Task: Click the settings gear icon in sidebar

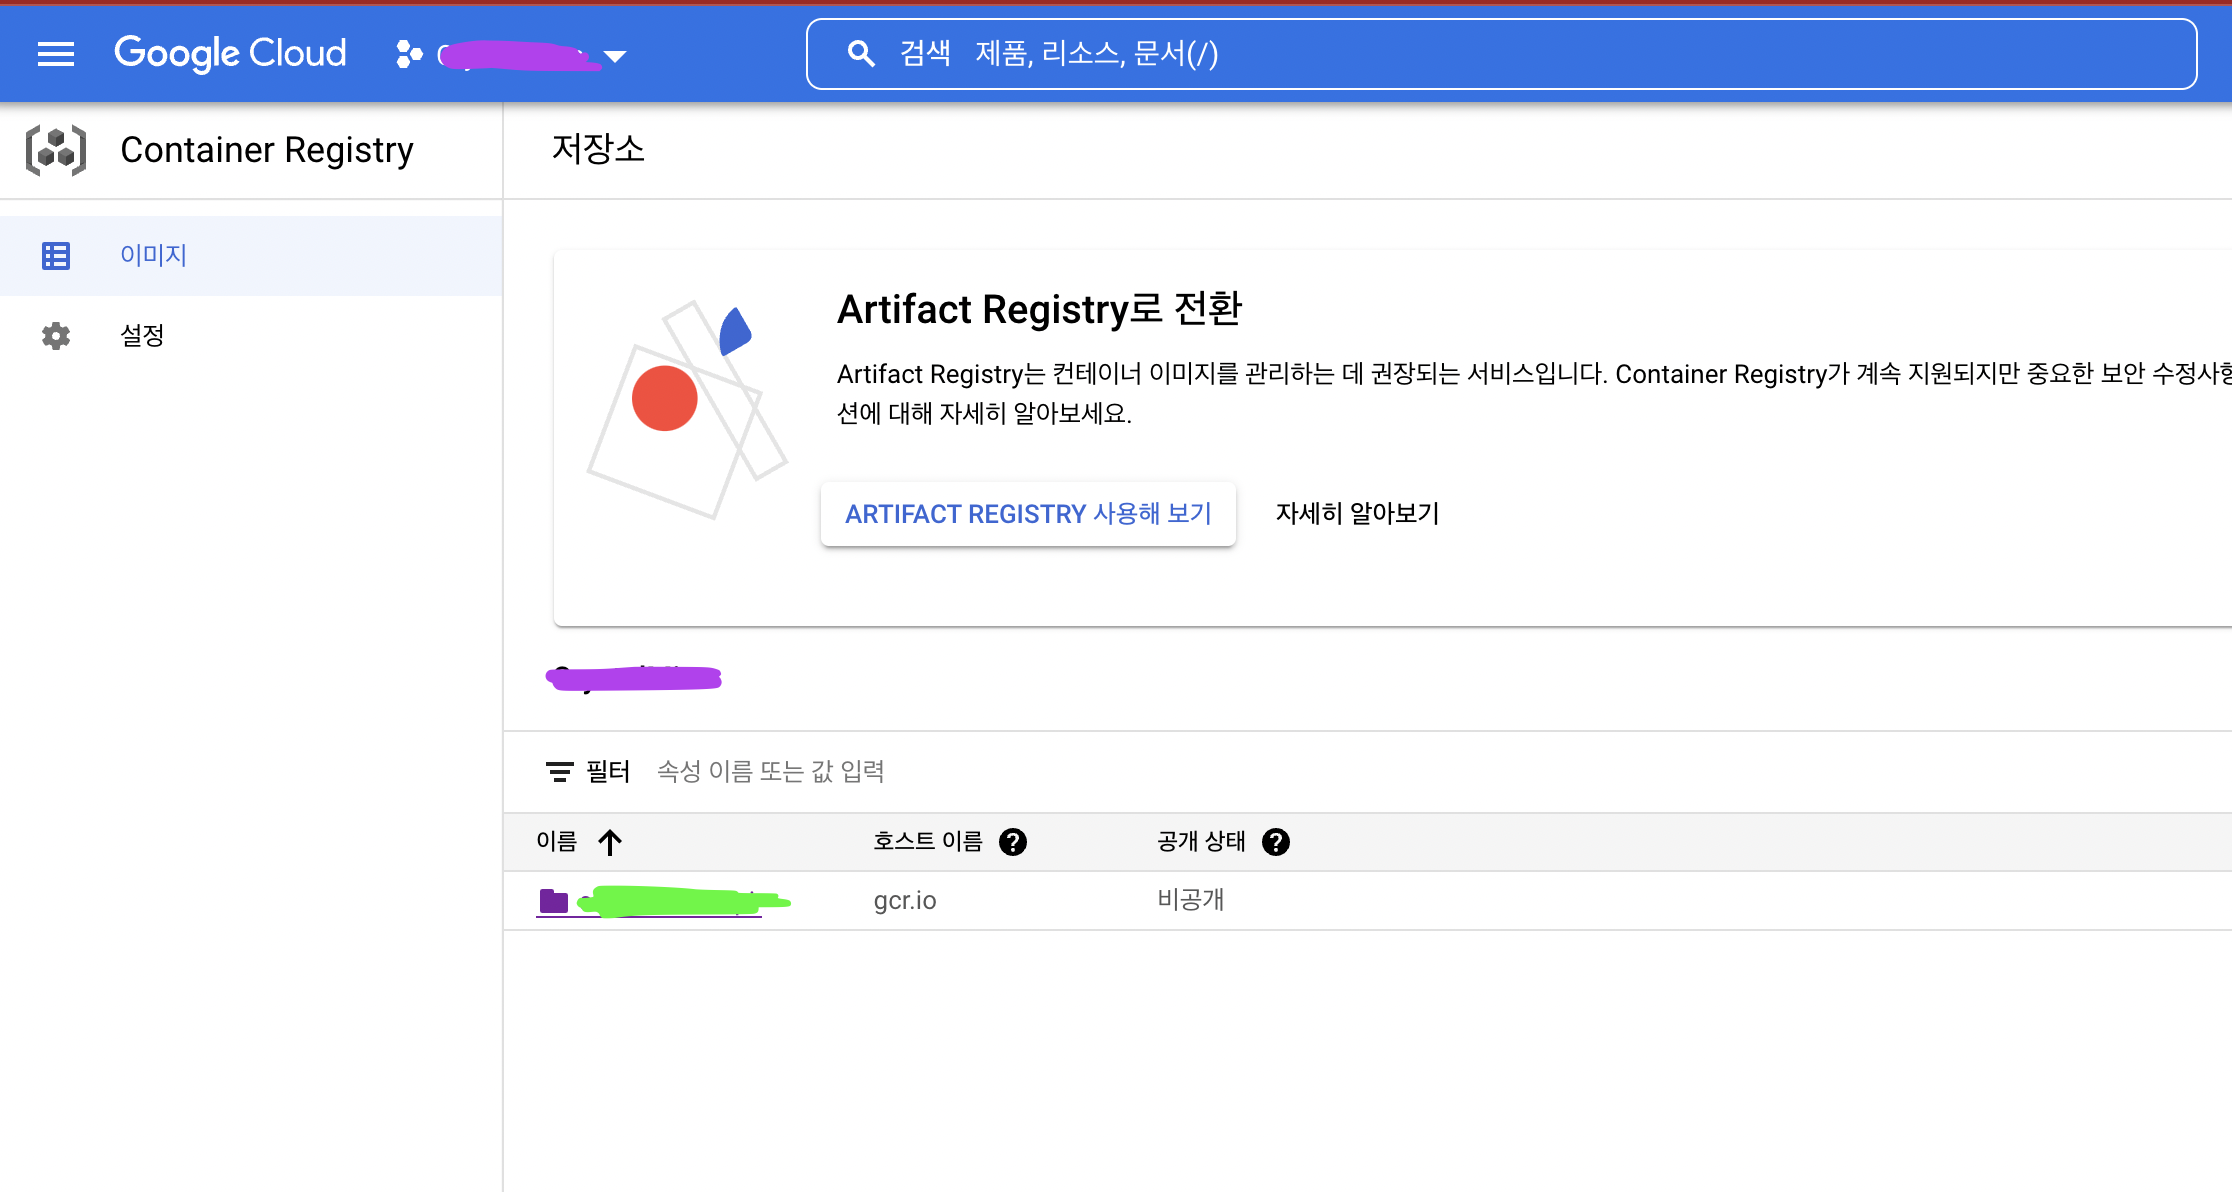Action: pyautogui.click(x=56, y=336)
